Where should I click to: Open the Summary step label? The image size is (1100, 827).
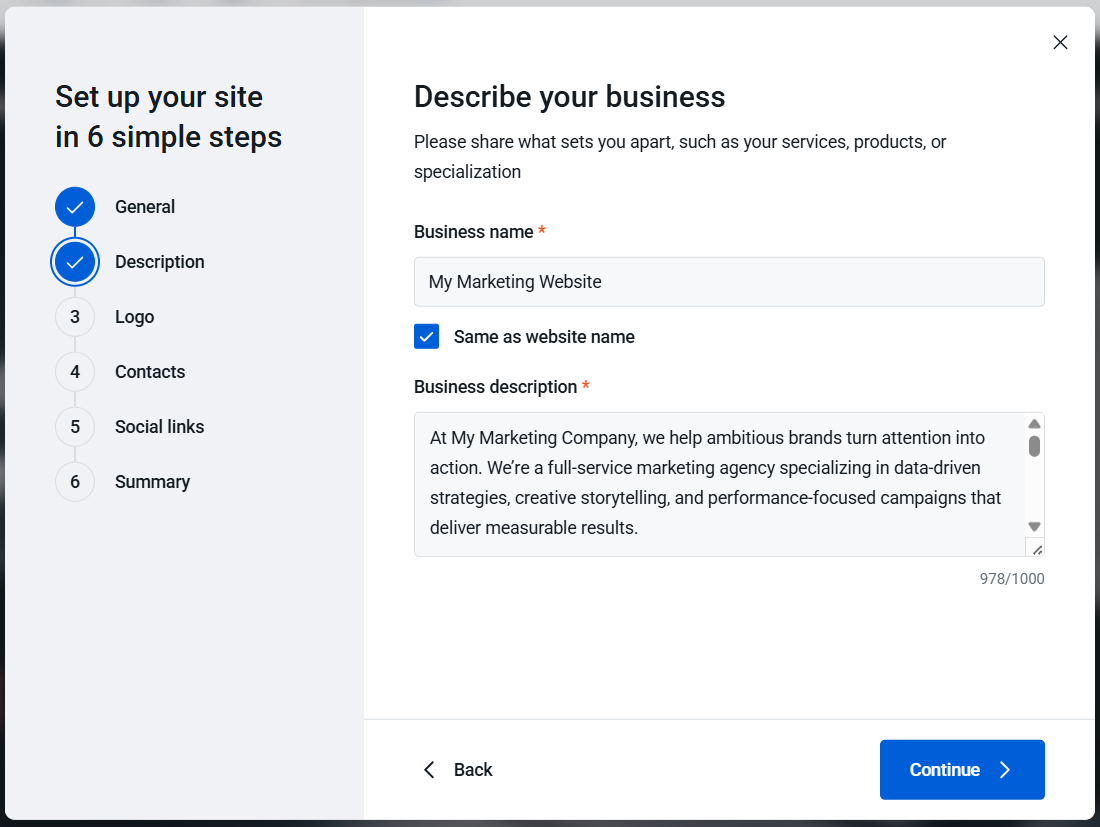(x=152, y=482)
